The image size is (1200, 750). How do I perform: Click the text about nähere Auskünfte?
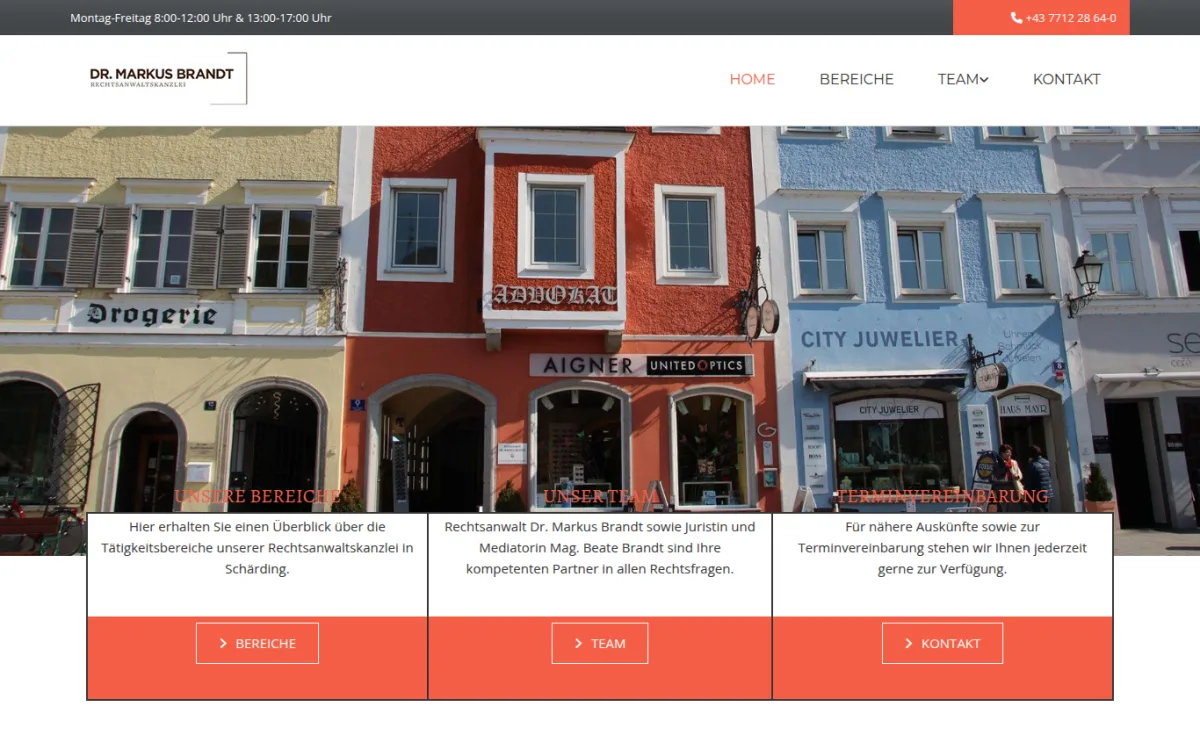942,548
